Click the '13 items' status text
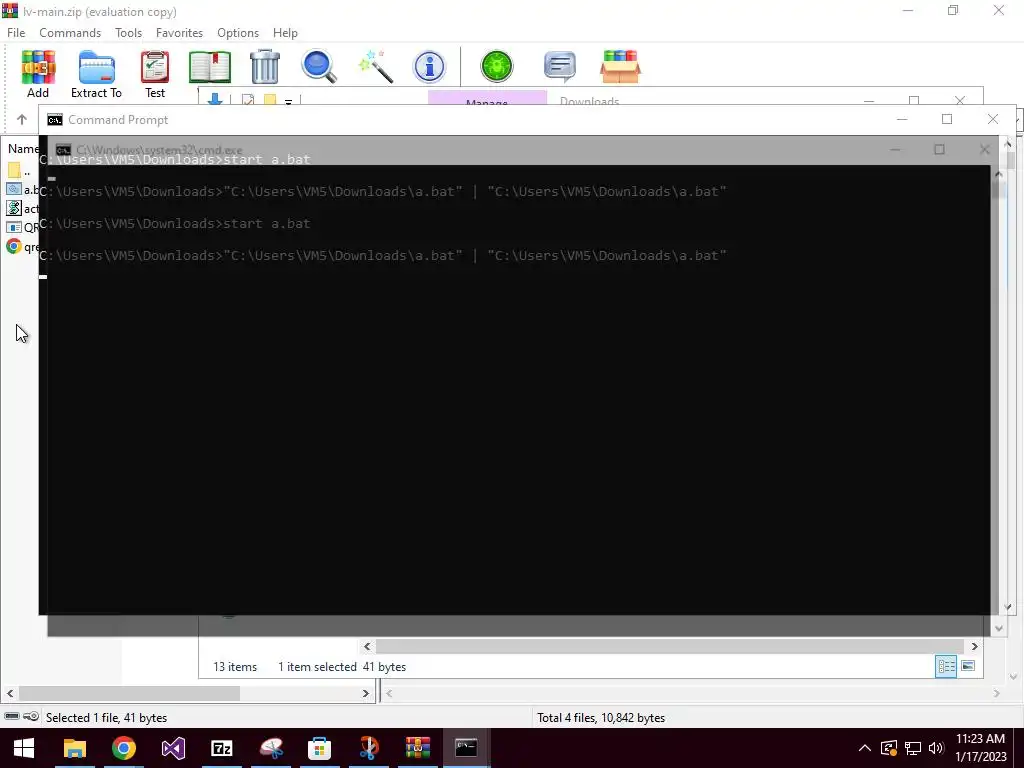Screen dimensions: 1024x768 235,667
